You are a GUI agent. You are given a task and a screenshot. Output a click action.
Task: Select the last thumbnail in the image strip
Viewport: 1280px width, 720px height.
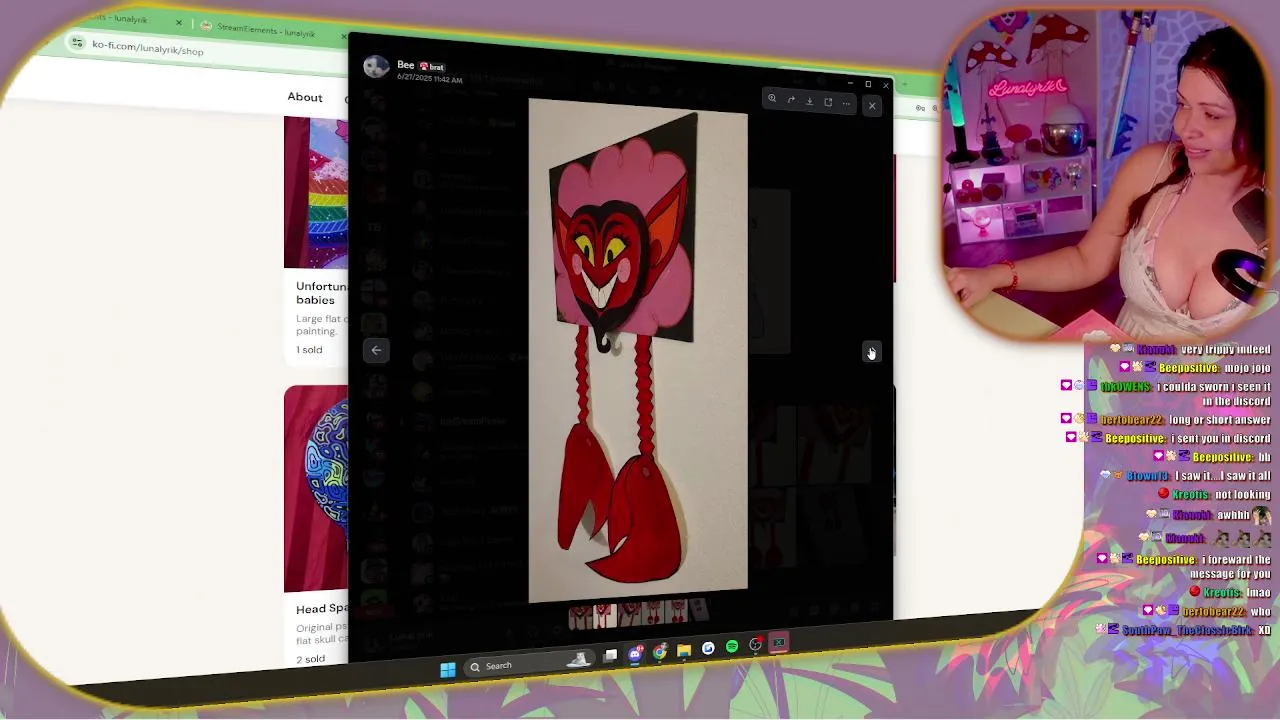699,609
